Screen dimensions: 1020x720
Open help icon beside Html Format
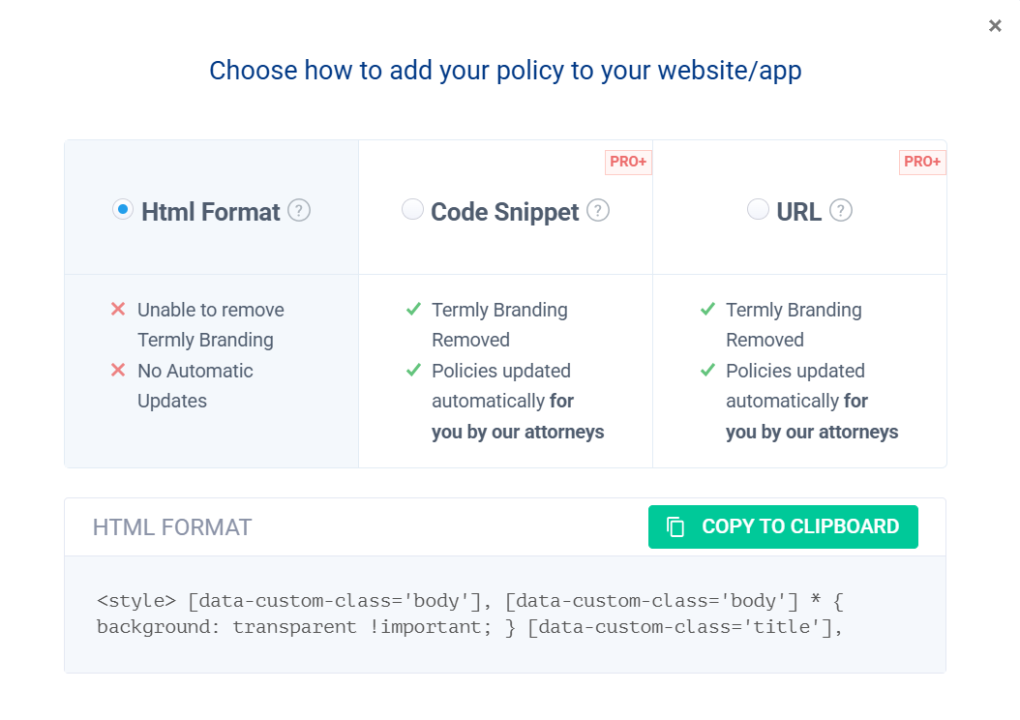[x=299, y=211]
